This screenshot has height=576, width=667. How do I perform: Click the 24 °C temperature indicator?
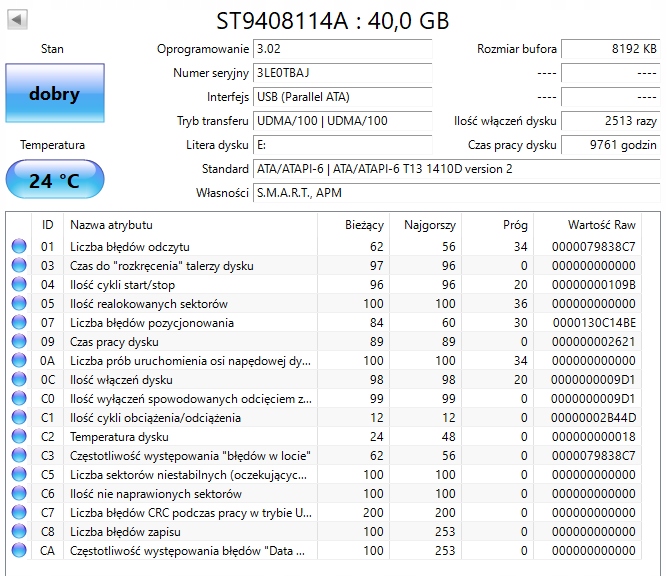coord(55,180)
